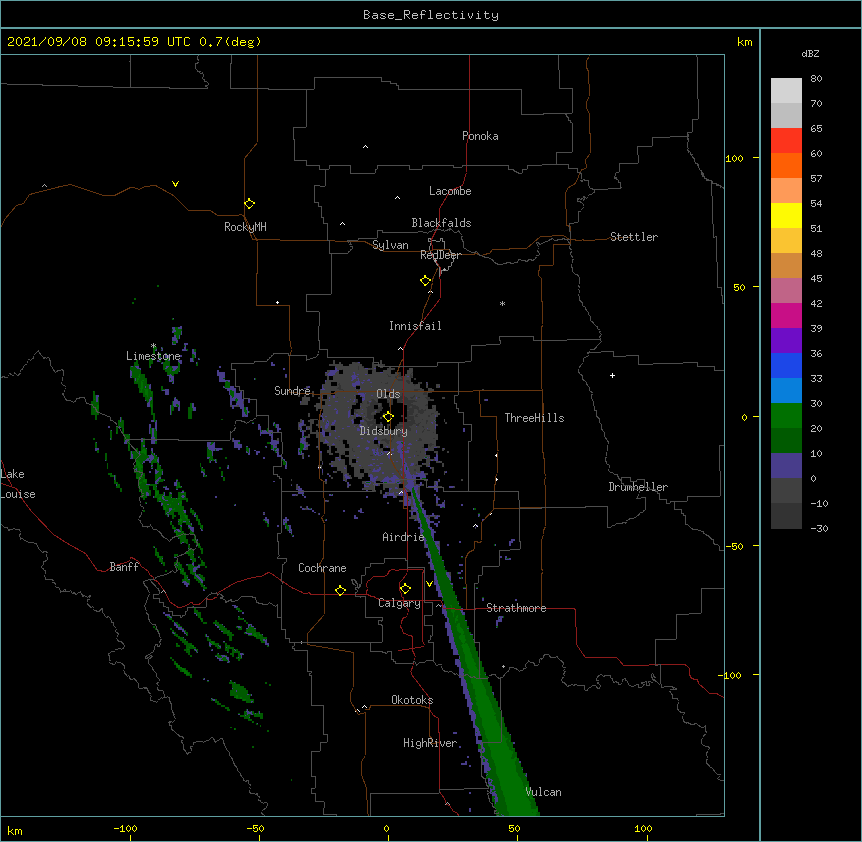Click the km unit label at bottom left
The height and width of the screenshot is (842, 862).
(15, 830)
